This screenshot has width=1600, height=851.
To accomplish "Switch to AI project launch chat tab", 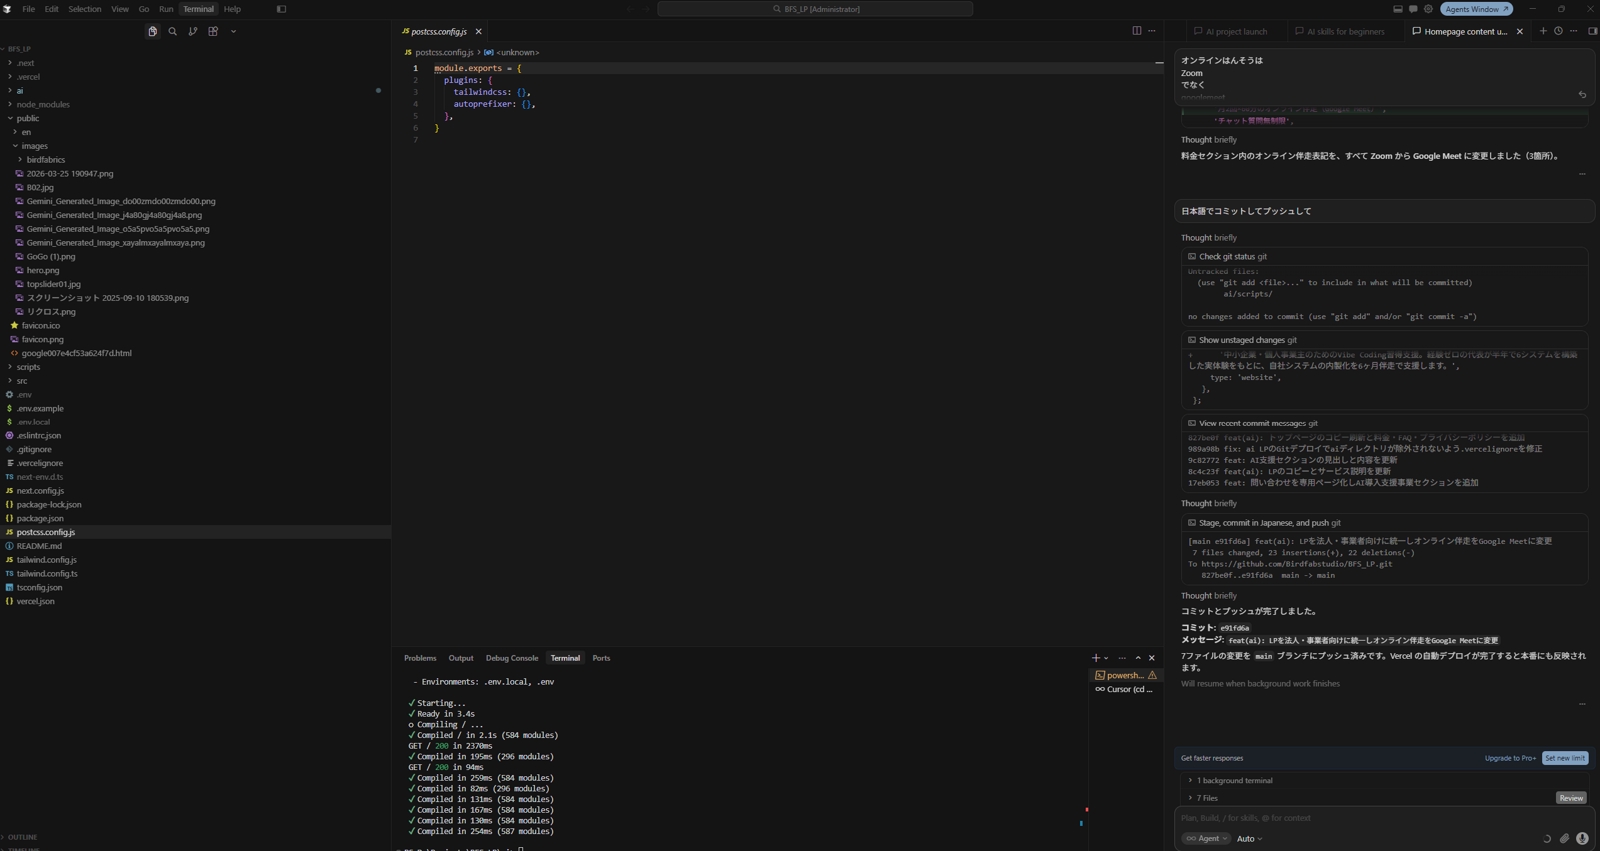I will pyautogui.click(x=1231, y=32).
